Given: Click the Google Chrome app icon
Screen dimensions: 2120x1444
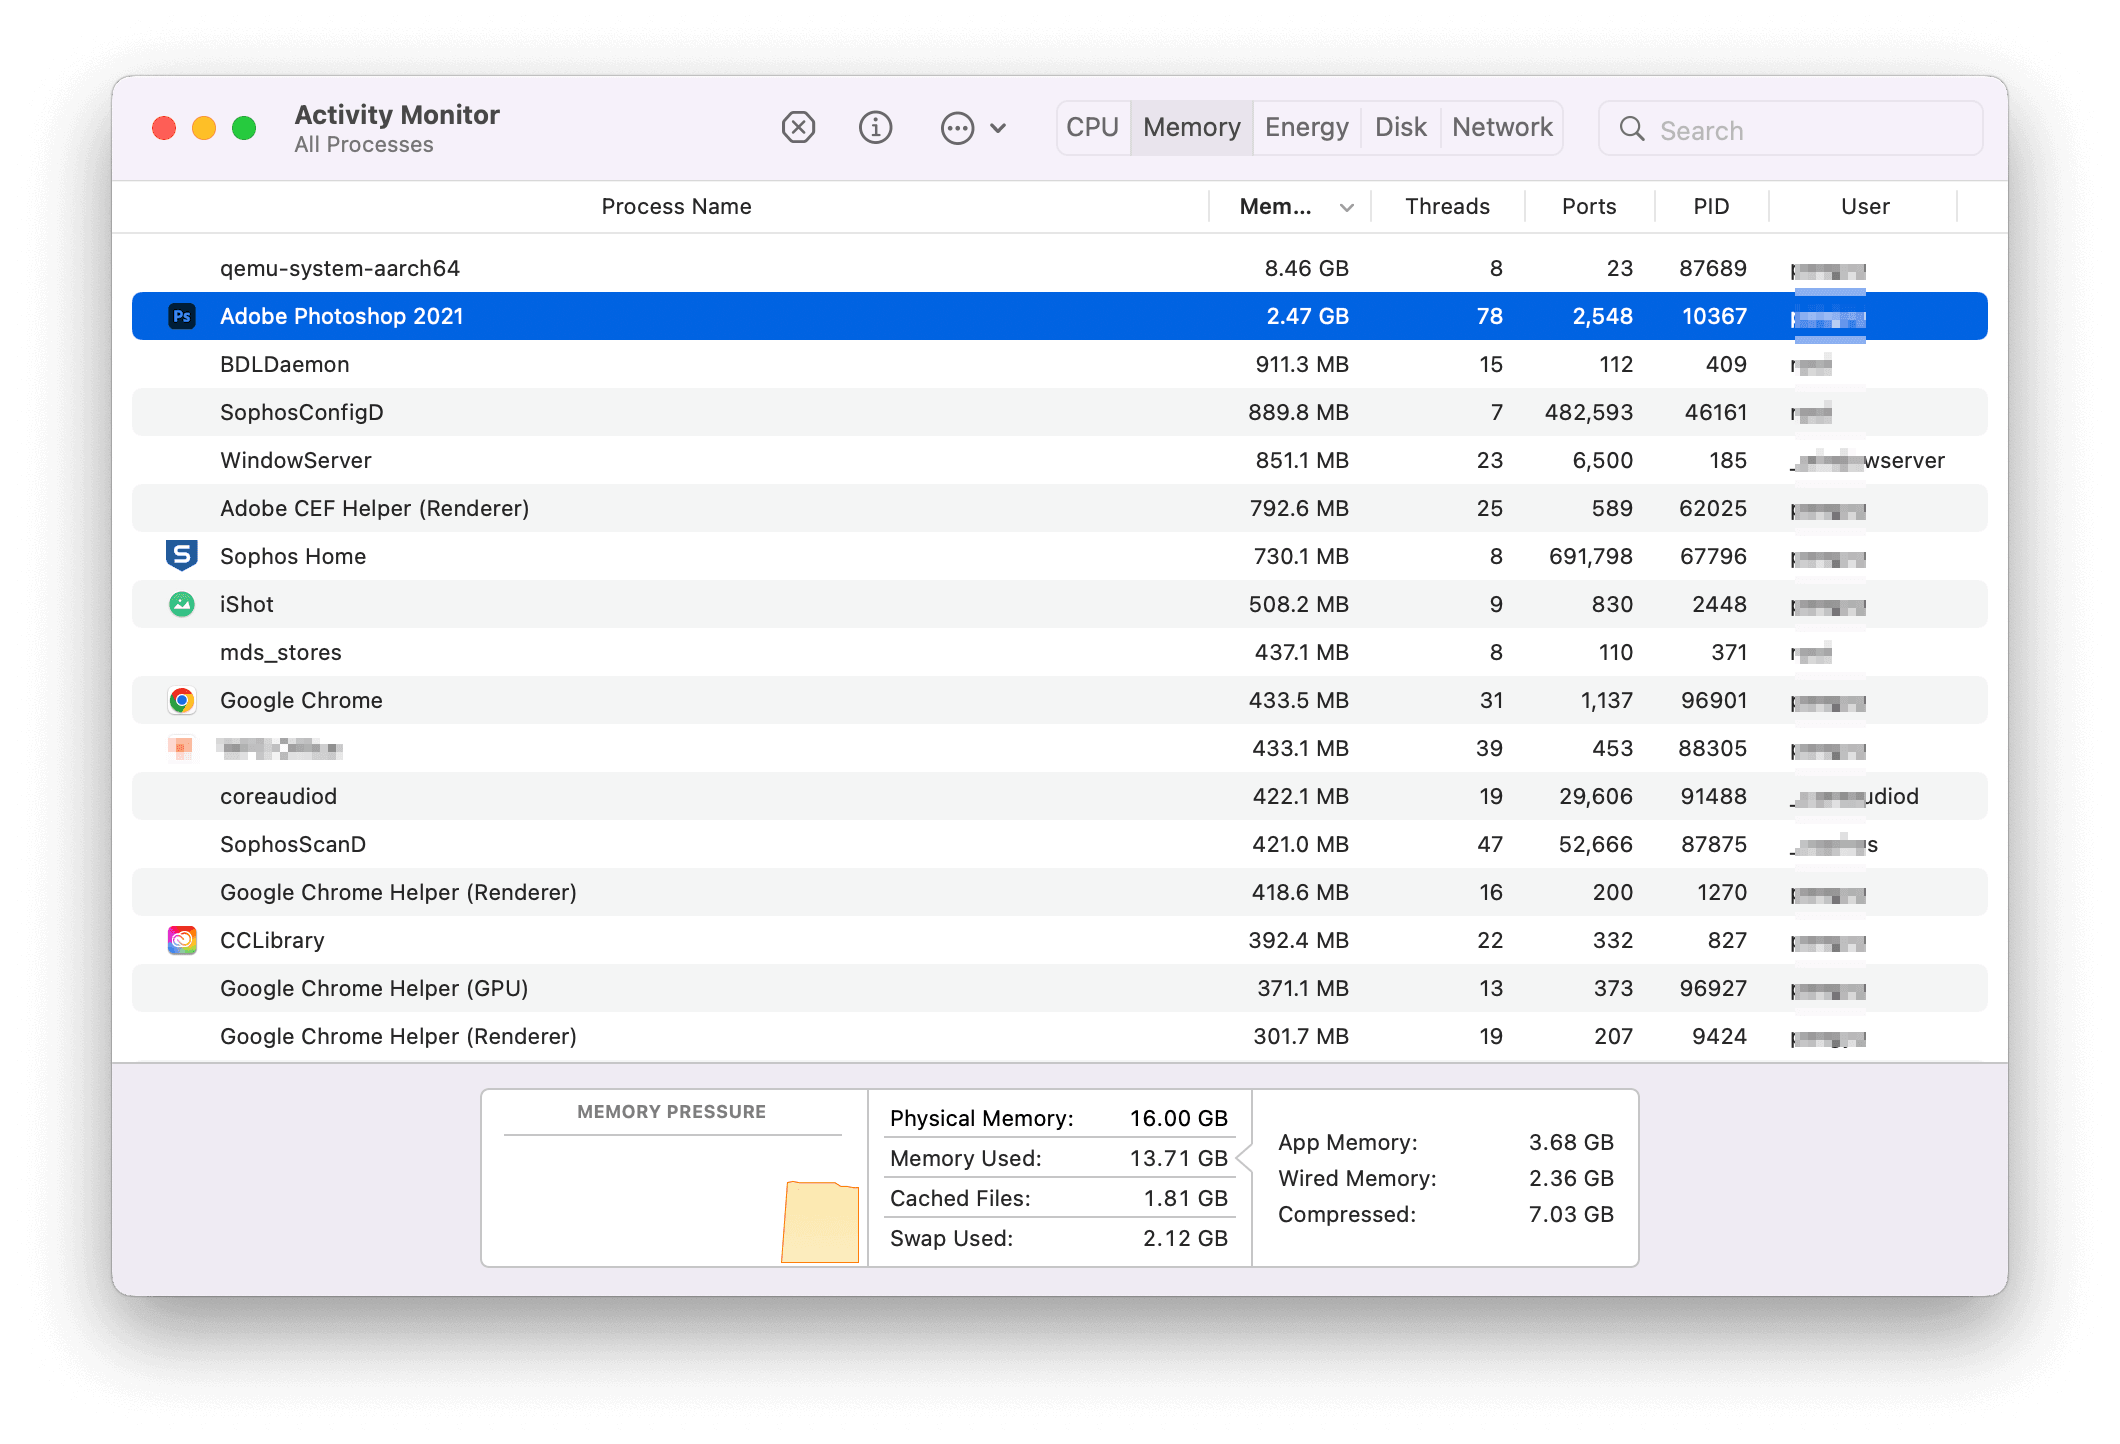Looking at the screenshot, I should tap(182, 700).
